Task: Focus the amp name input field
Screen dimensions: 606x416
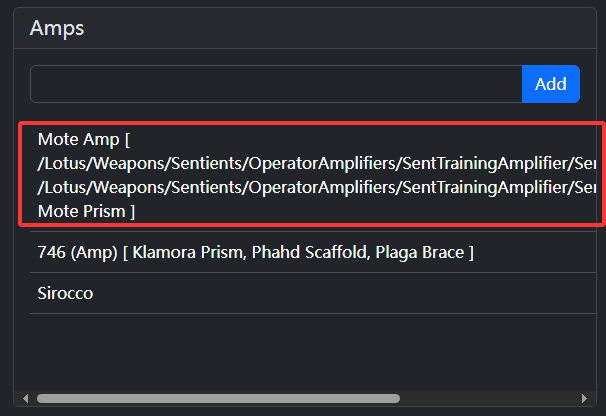Action: click(x=276, y=84)
